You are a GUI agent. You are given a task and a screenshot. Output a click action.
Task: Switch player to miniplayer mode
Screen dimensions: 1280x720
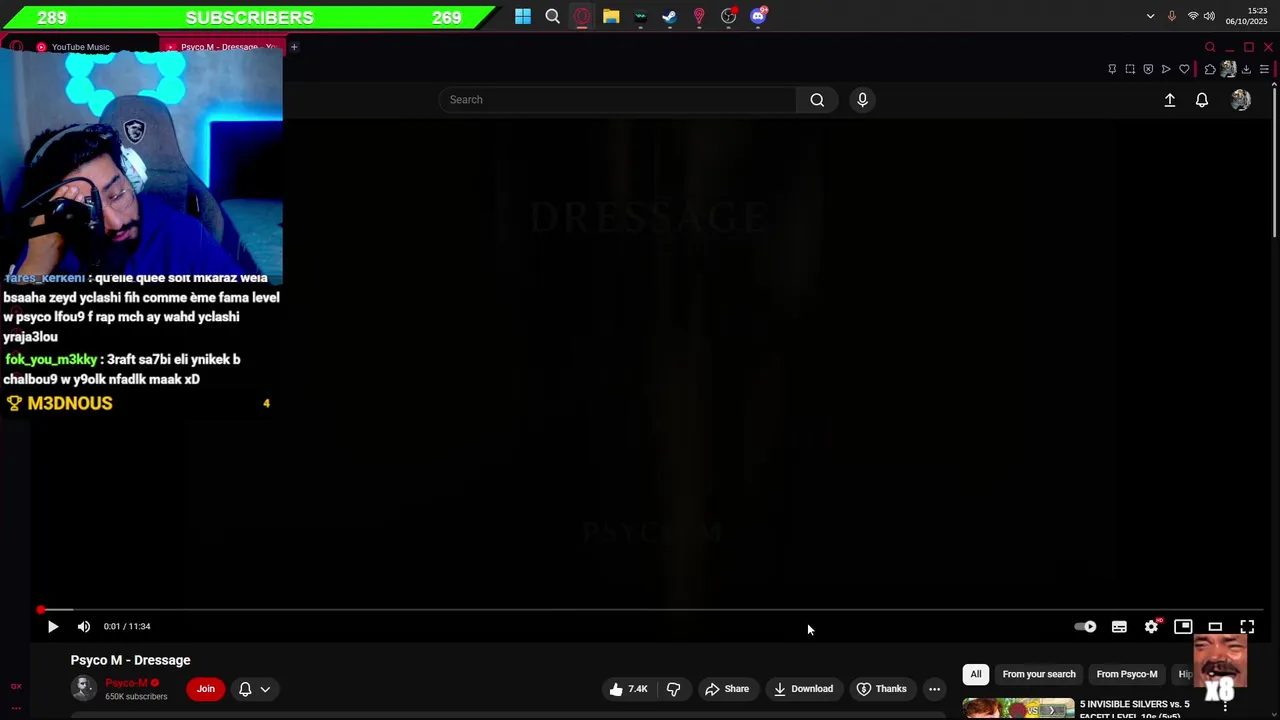pyautogui.click(x=1183, y=626)
